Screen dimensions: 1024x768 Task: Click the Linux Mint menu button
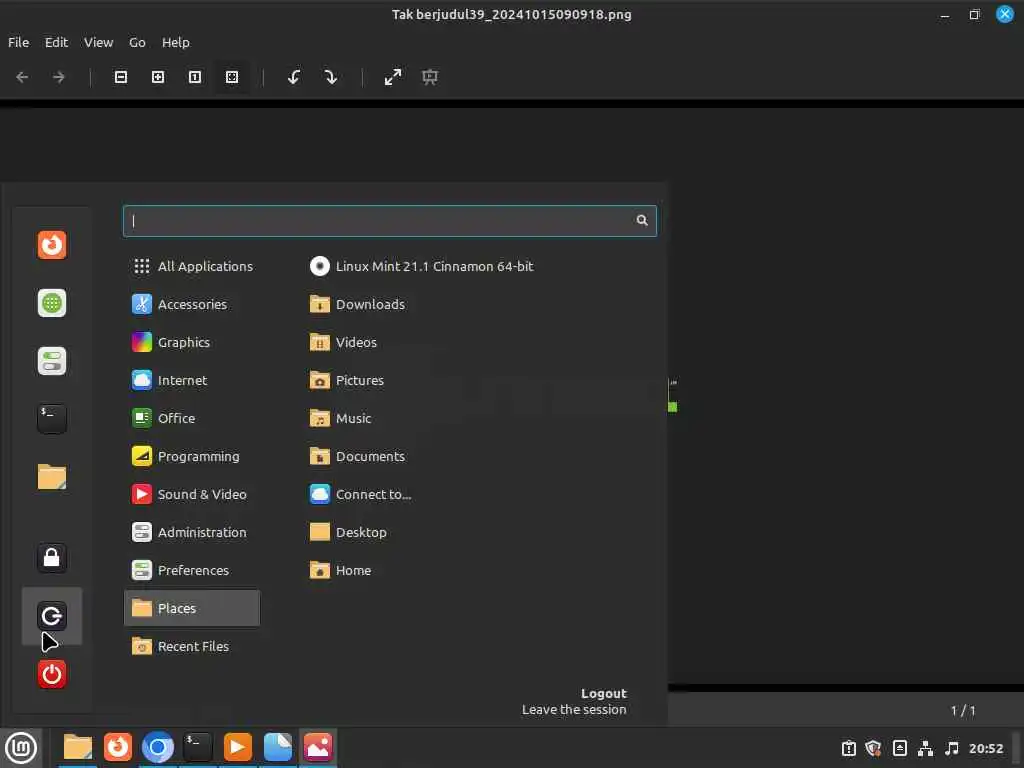pyautogui.click(x=21, y=748)
